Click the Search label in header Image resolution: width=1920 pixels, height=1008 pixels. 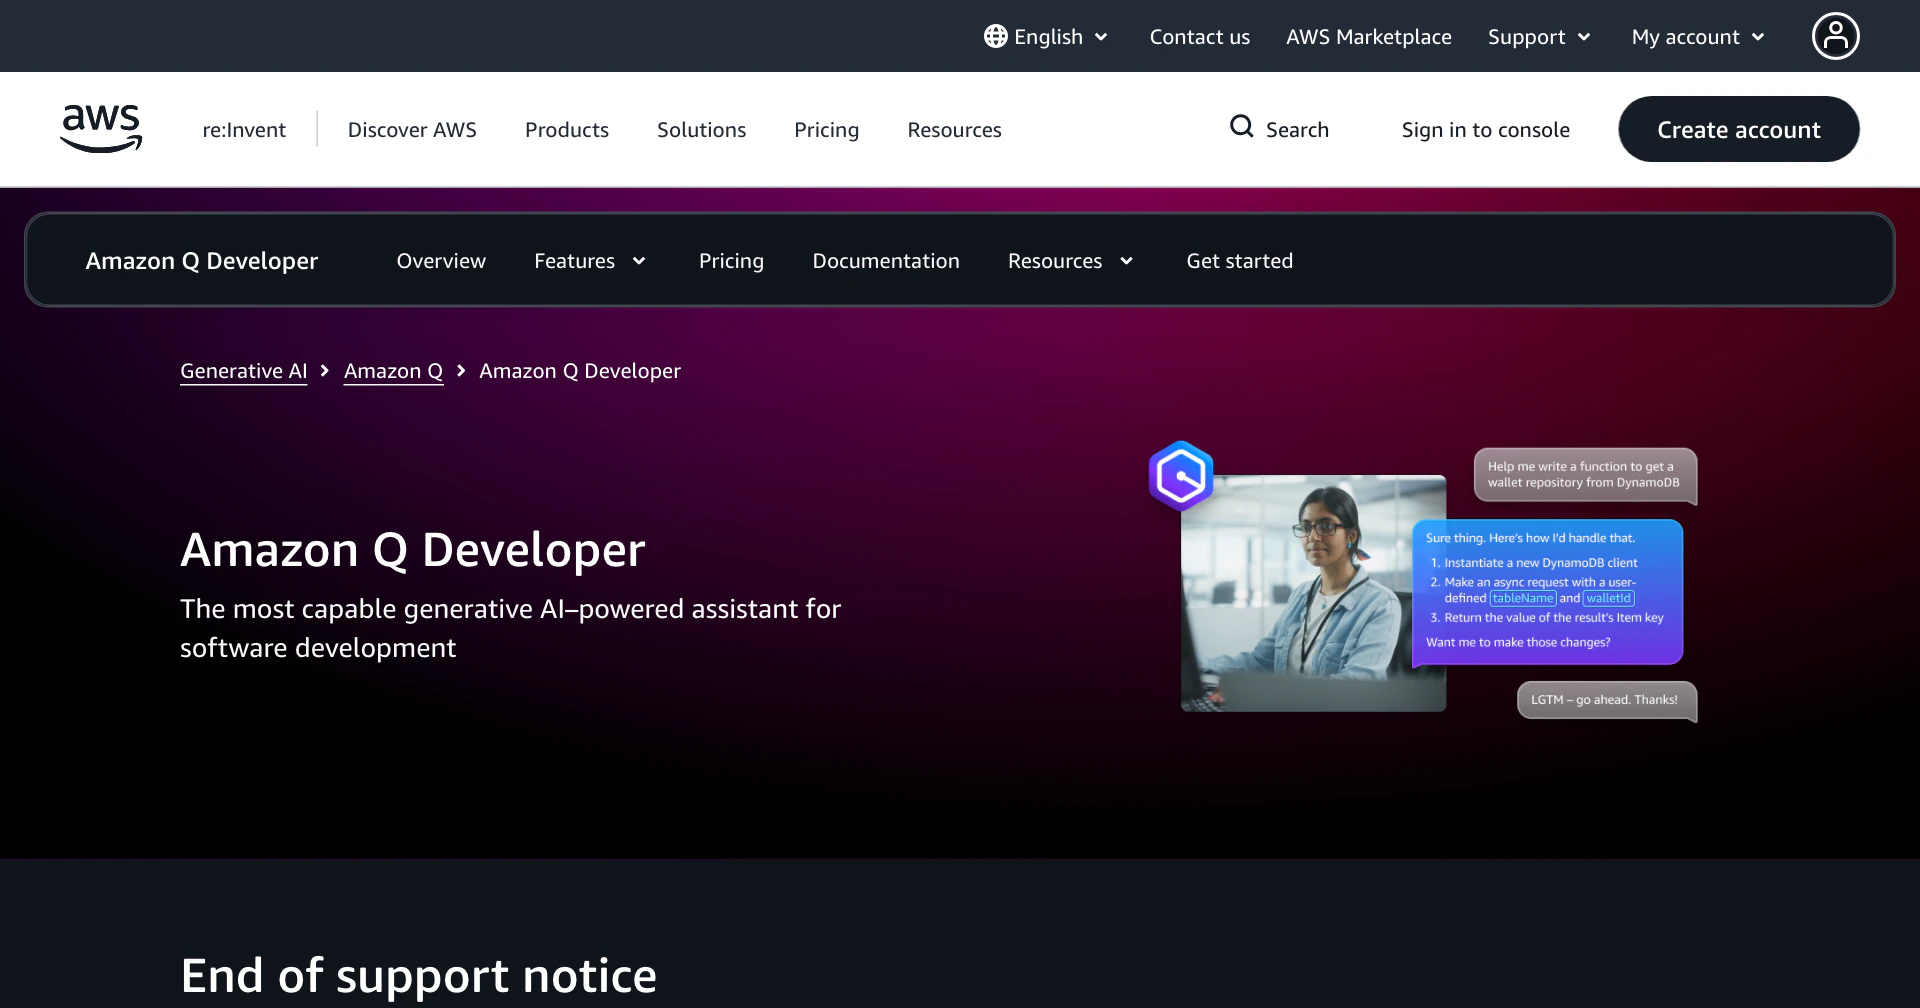(1297, 130)
